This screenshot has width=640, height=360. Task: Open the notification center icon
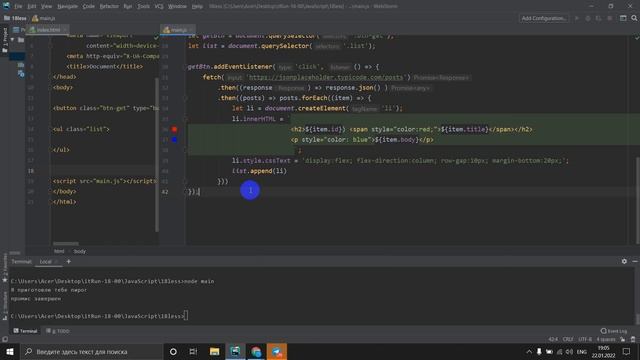tap(627, 352)
